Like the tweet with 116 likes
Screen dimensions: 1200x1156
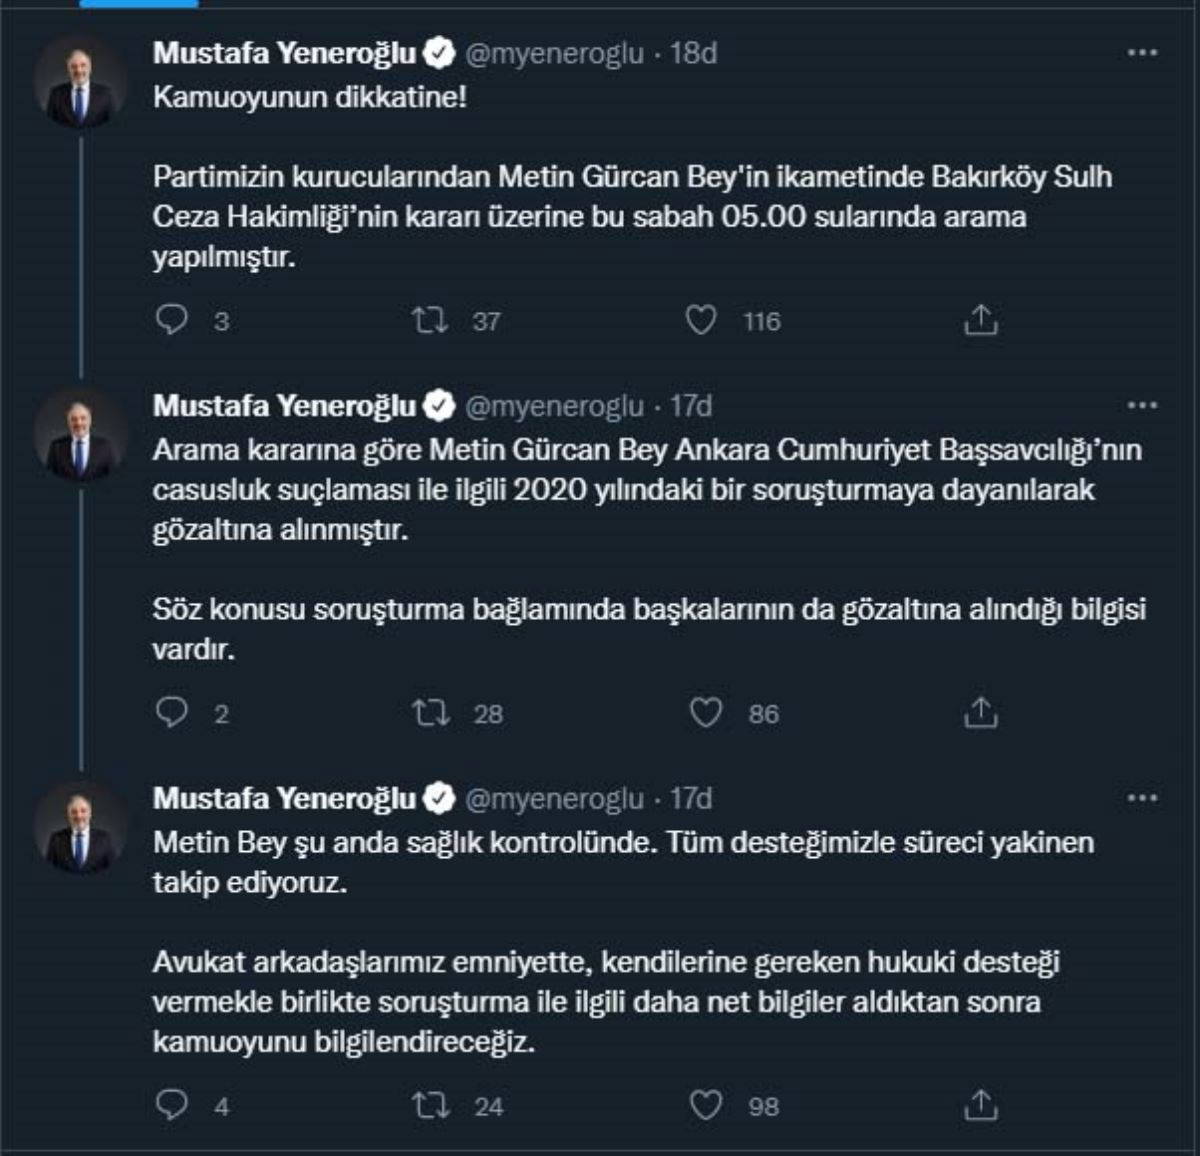pyautogui.click(x=701, y=320)
